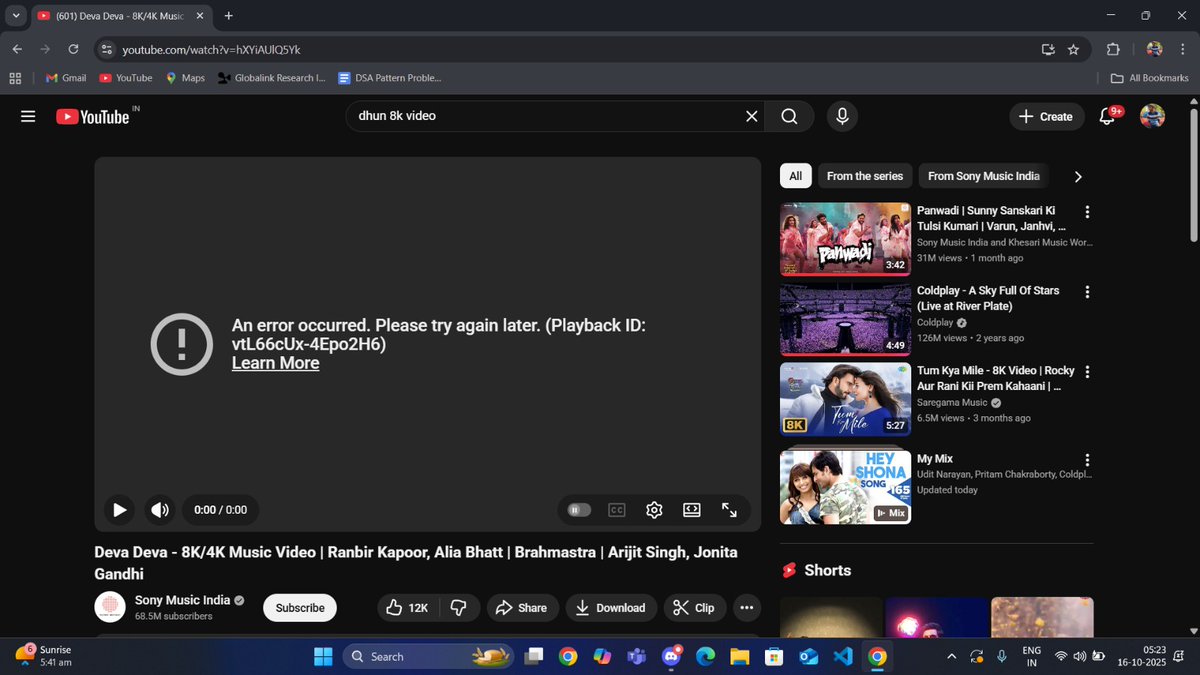Open the browser tab search dropdown arrow

pyautogui.click(x=16, y=16)
